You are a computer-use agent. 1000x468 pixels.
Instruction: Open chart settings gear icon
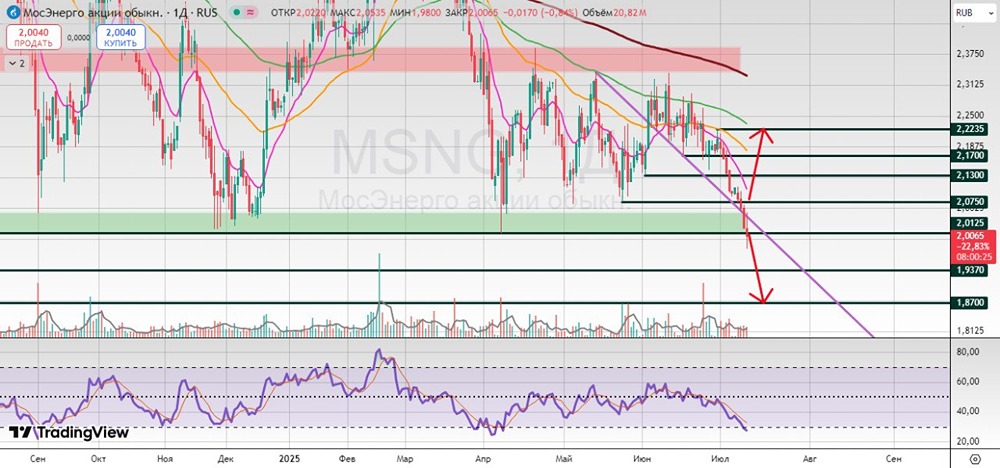coord(974,459)
